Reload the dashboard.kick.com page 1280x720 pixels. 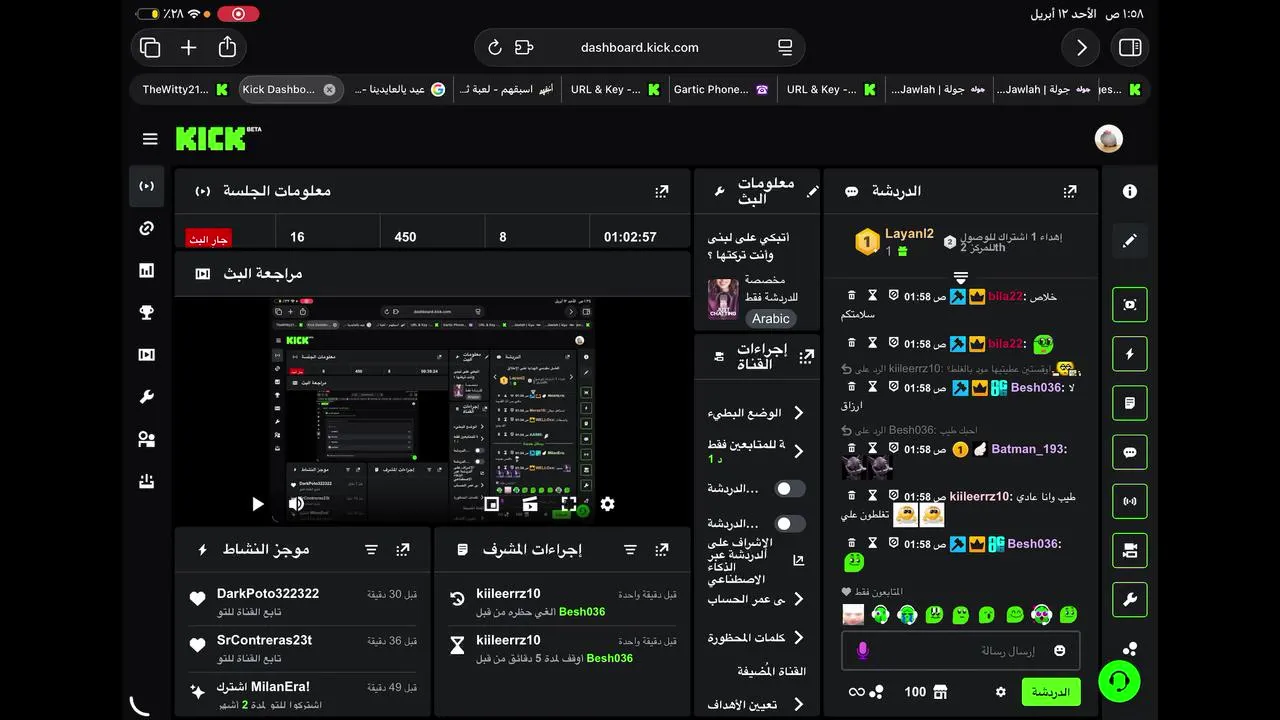pos(494,47)
